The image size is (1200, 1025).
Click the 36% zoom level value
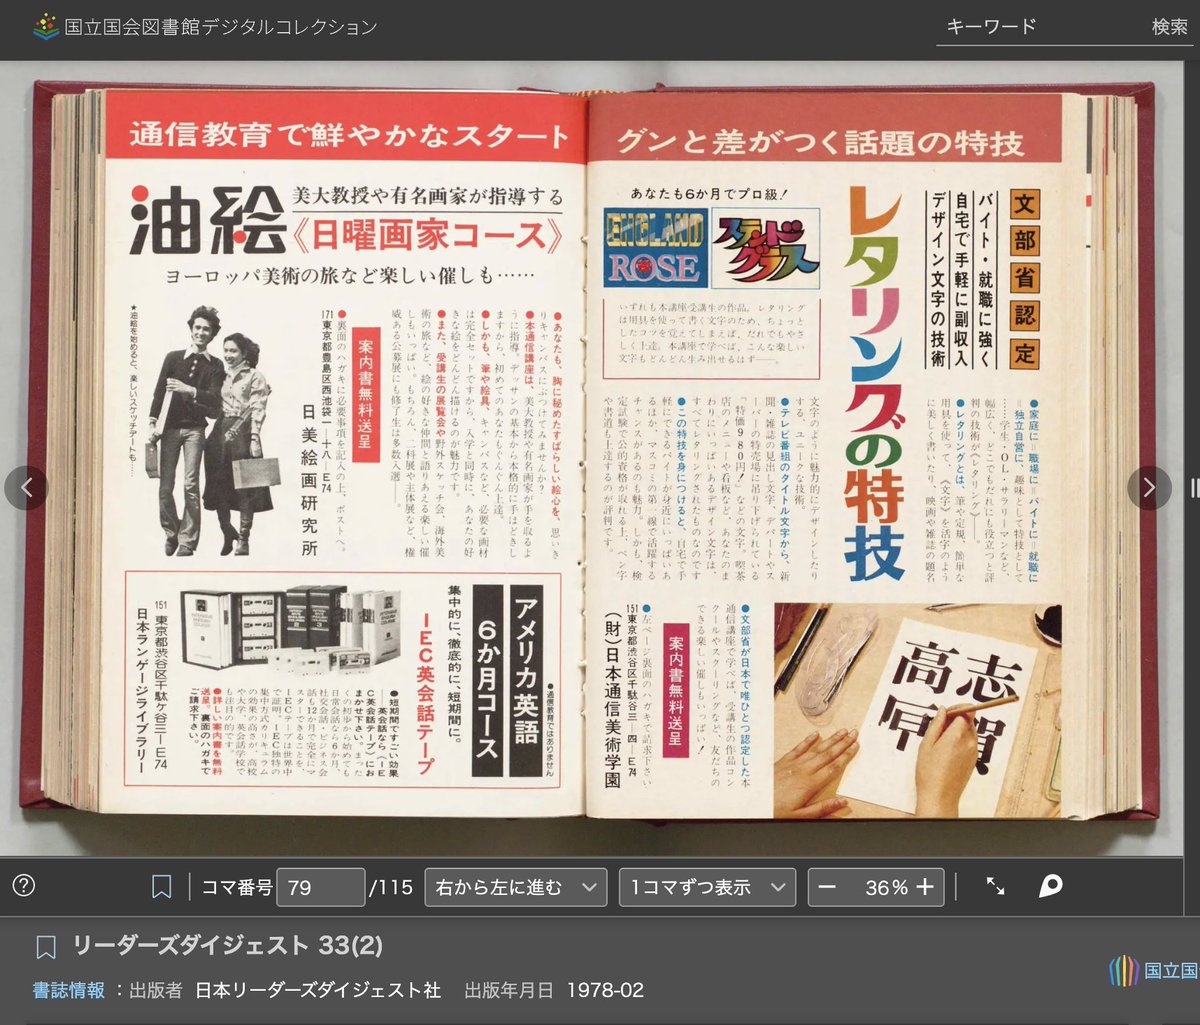885,887
